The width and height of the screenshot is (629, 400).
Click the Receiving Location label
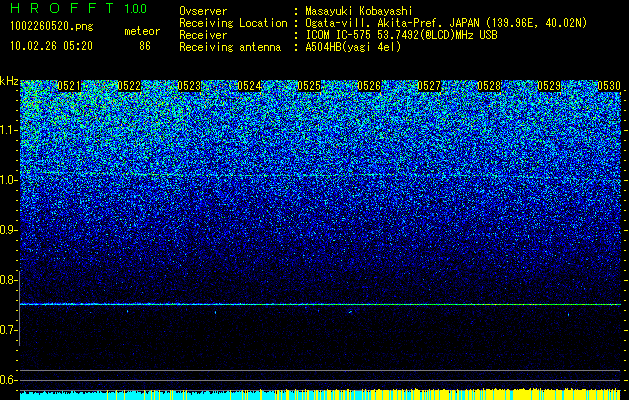pyautogui.click(x=233, y=23)
